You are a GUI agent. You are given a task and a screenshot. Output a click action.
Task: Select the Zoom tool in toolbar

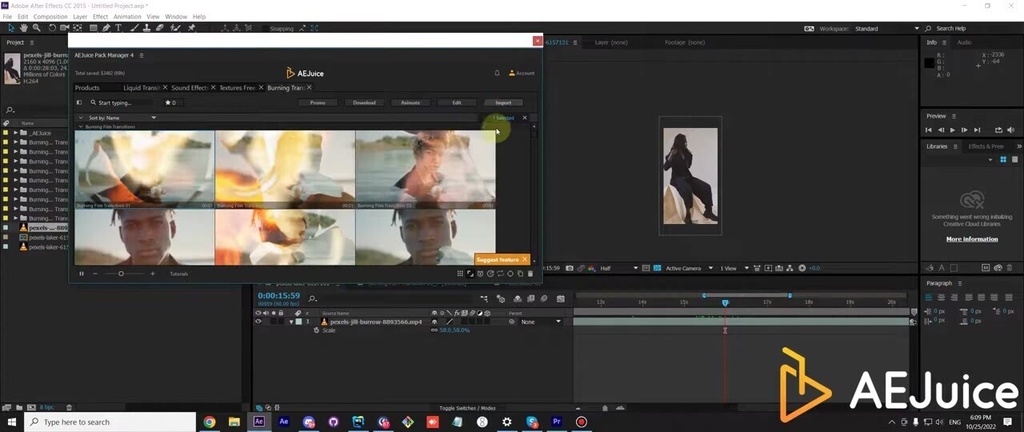coord(37,28)
